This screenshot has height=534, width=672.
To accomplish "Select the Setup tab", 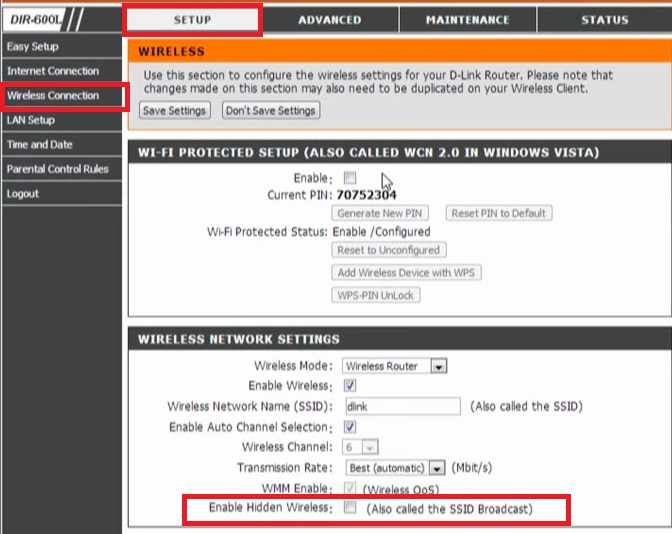I will tap(192, 20).
